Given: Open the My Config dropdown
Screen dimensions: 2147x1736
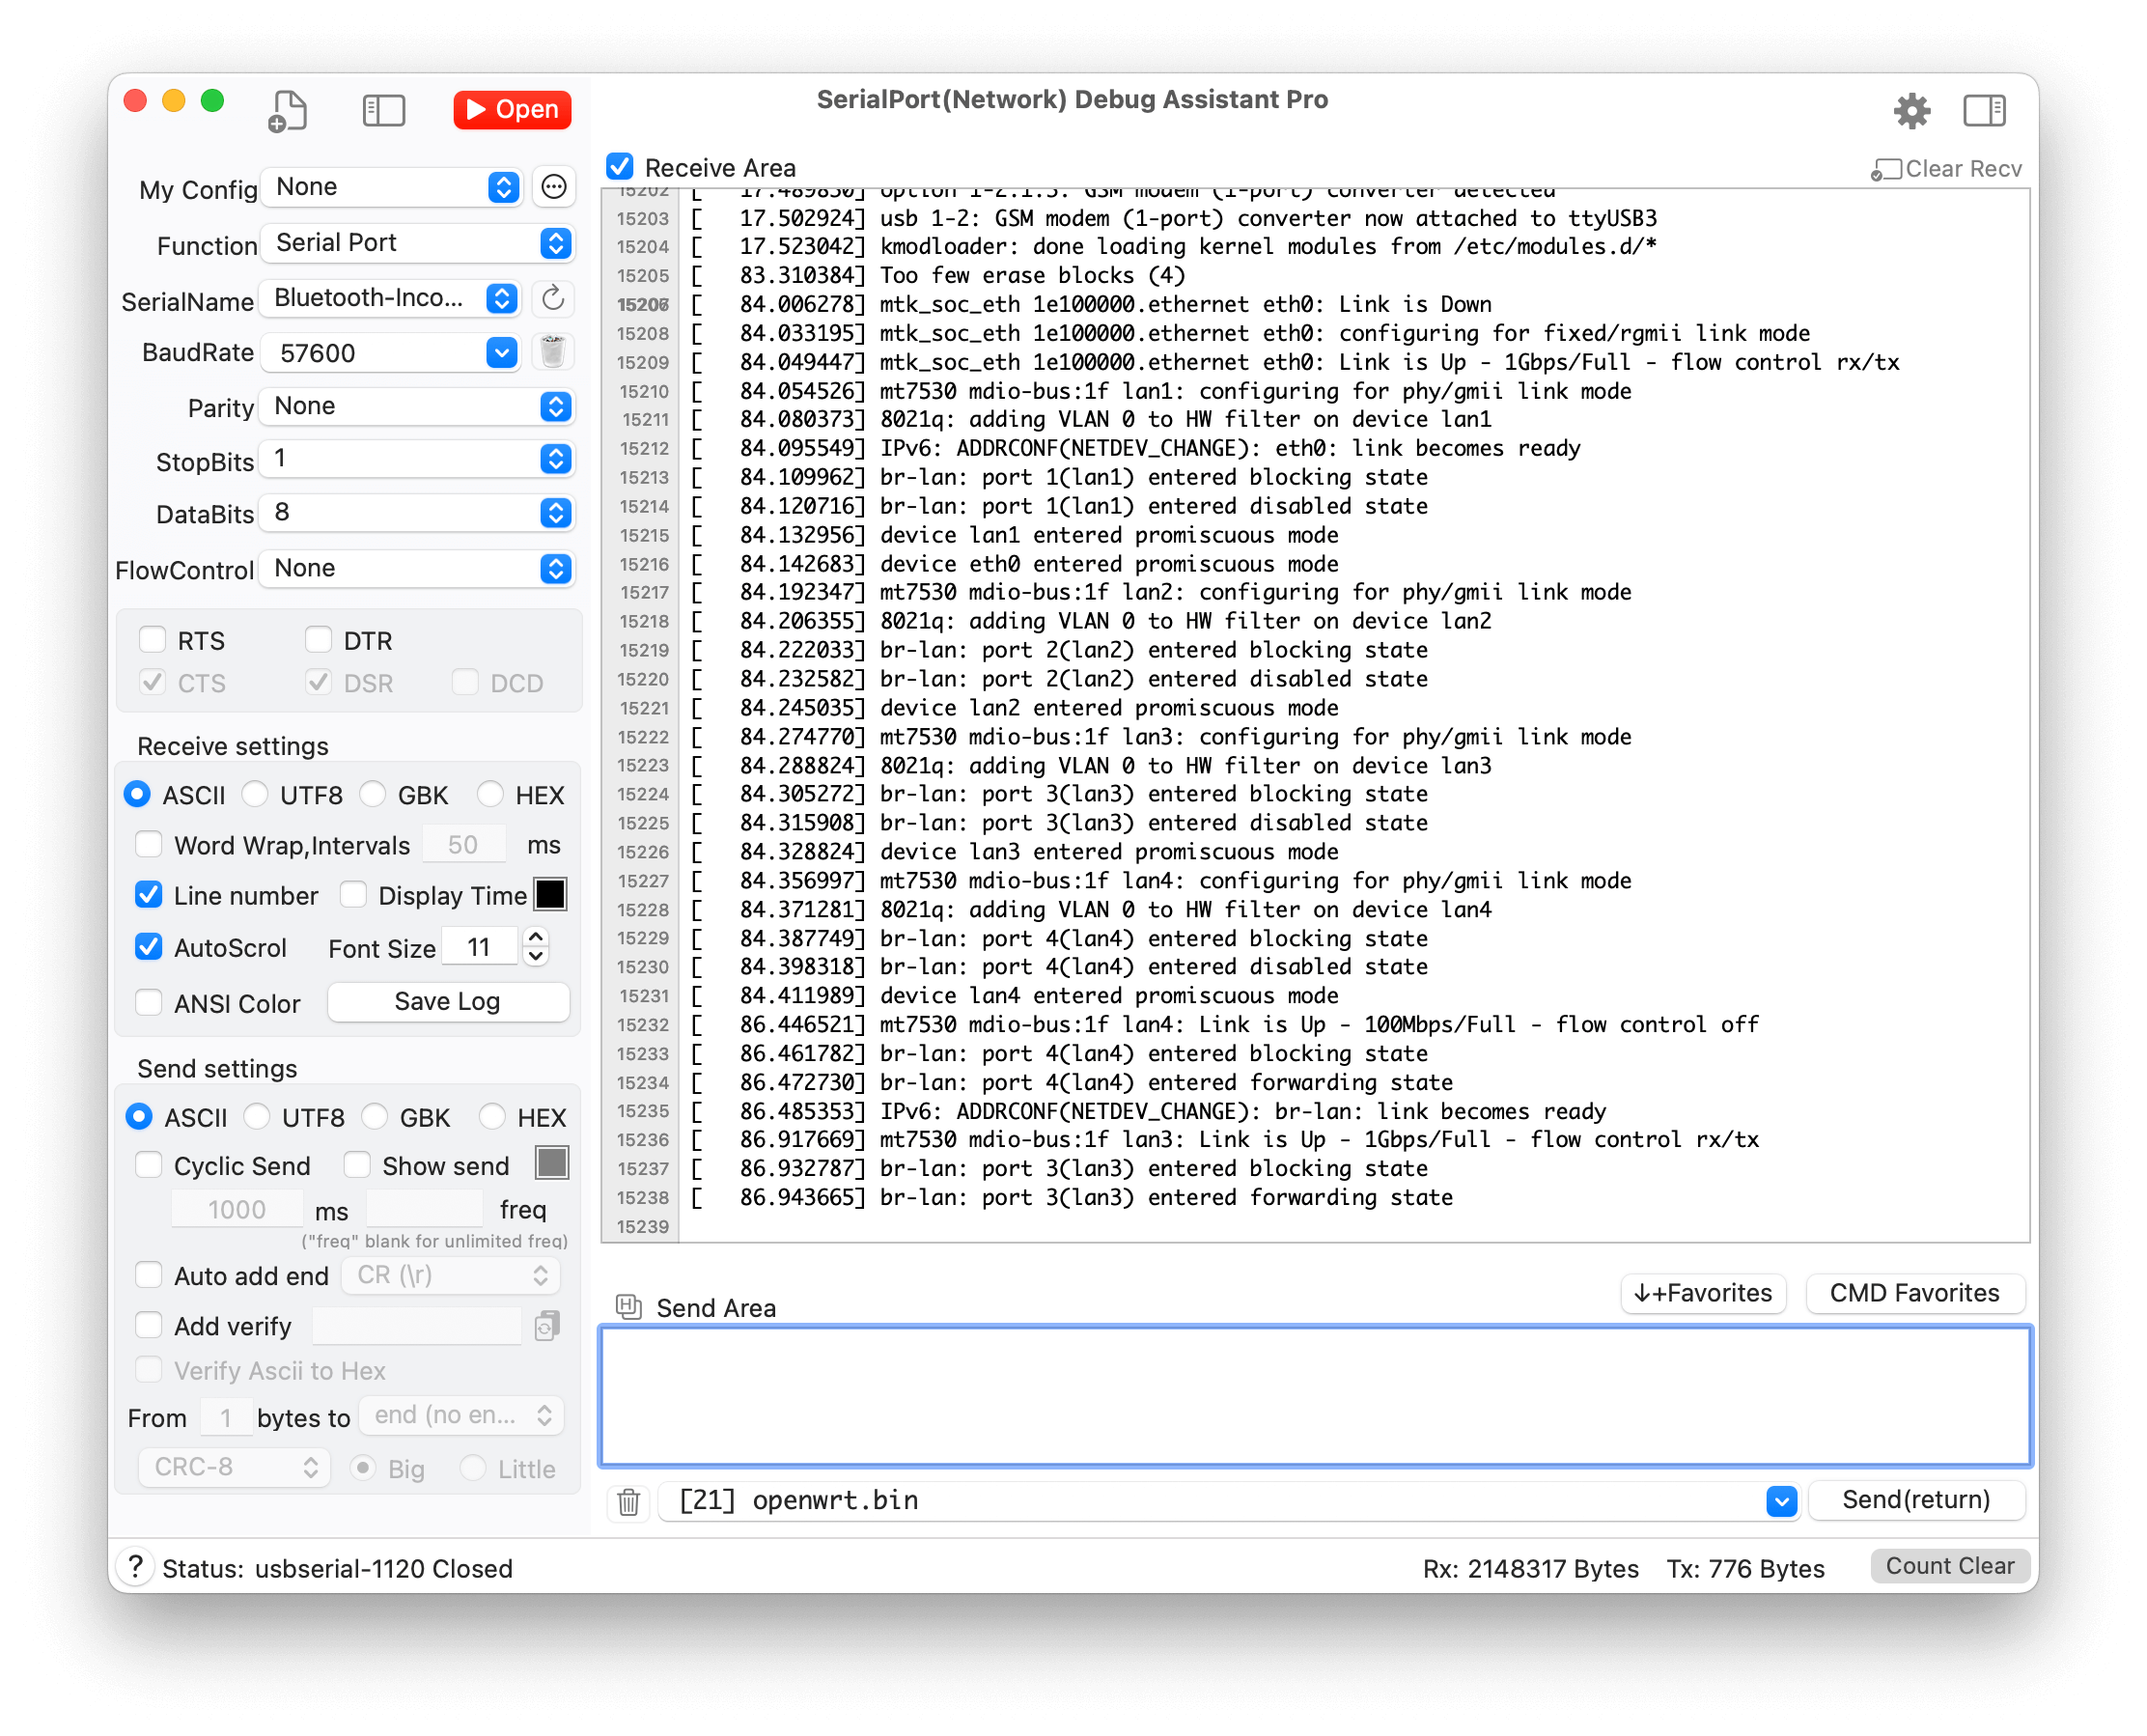Looking at the screenshot, I should [392, 187].
